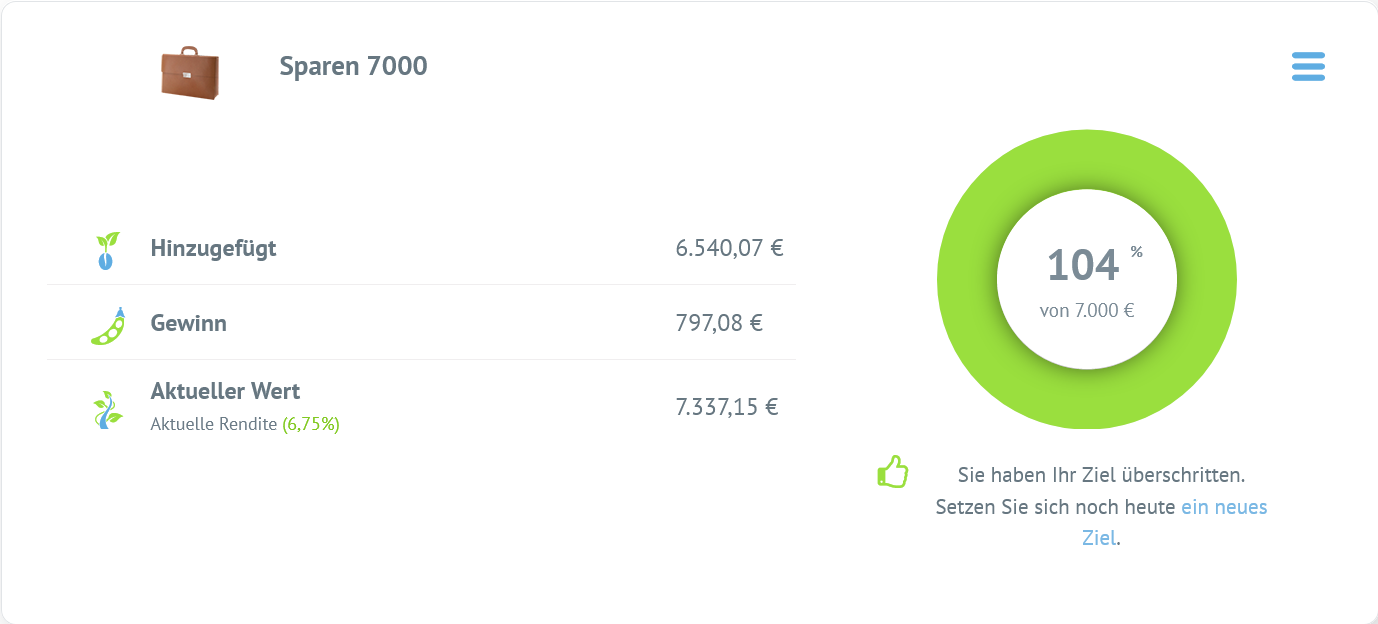The width and height of the screenshot is (1378, 624).
Task: Click the green 6,75% Rendite value
Action: tap(311, 424)
